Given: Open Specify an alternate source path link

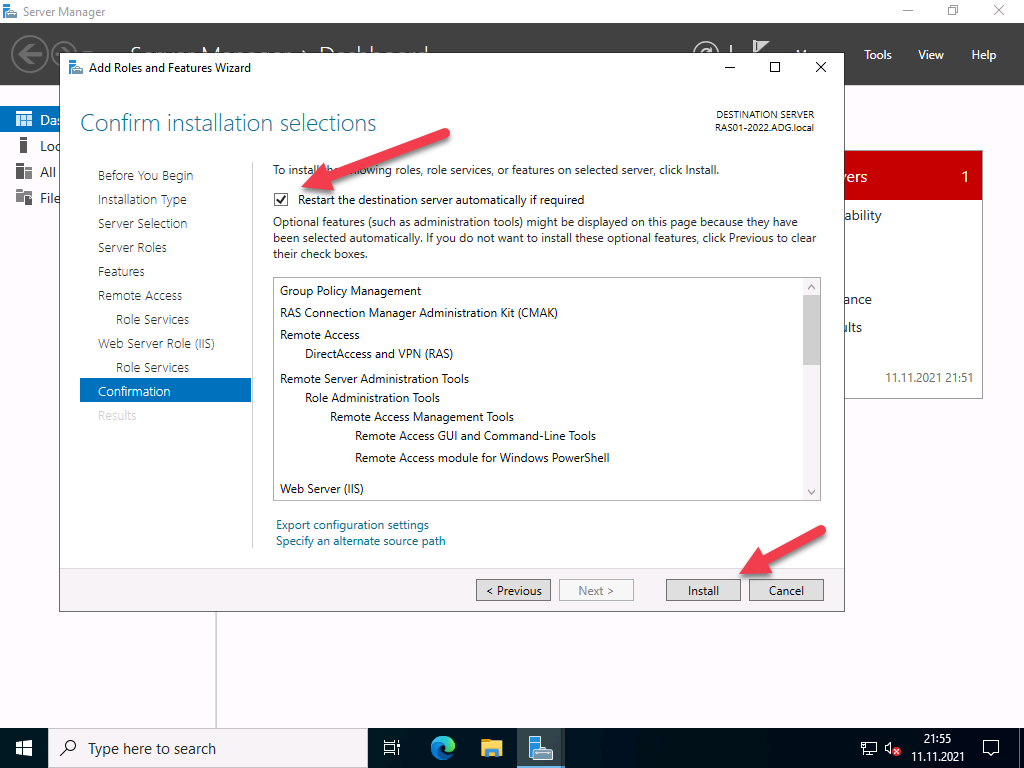Looking at the screenshot, I should [360, 541].
